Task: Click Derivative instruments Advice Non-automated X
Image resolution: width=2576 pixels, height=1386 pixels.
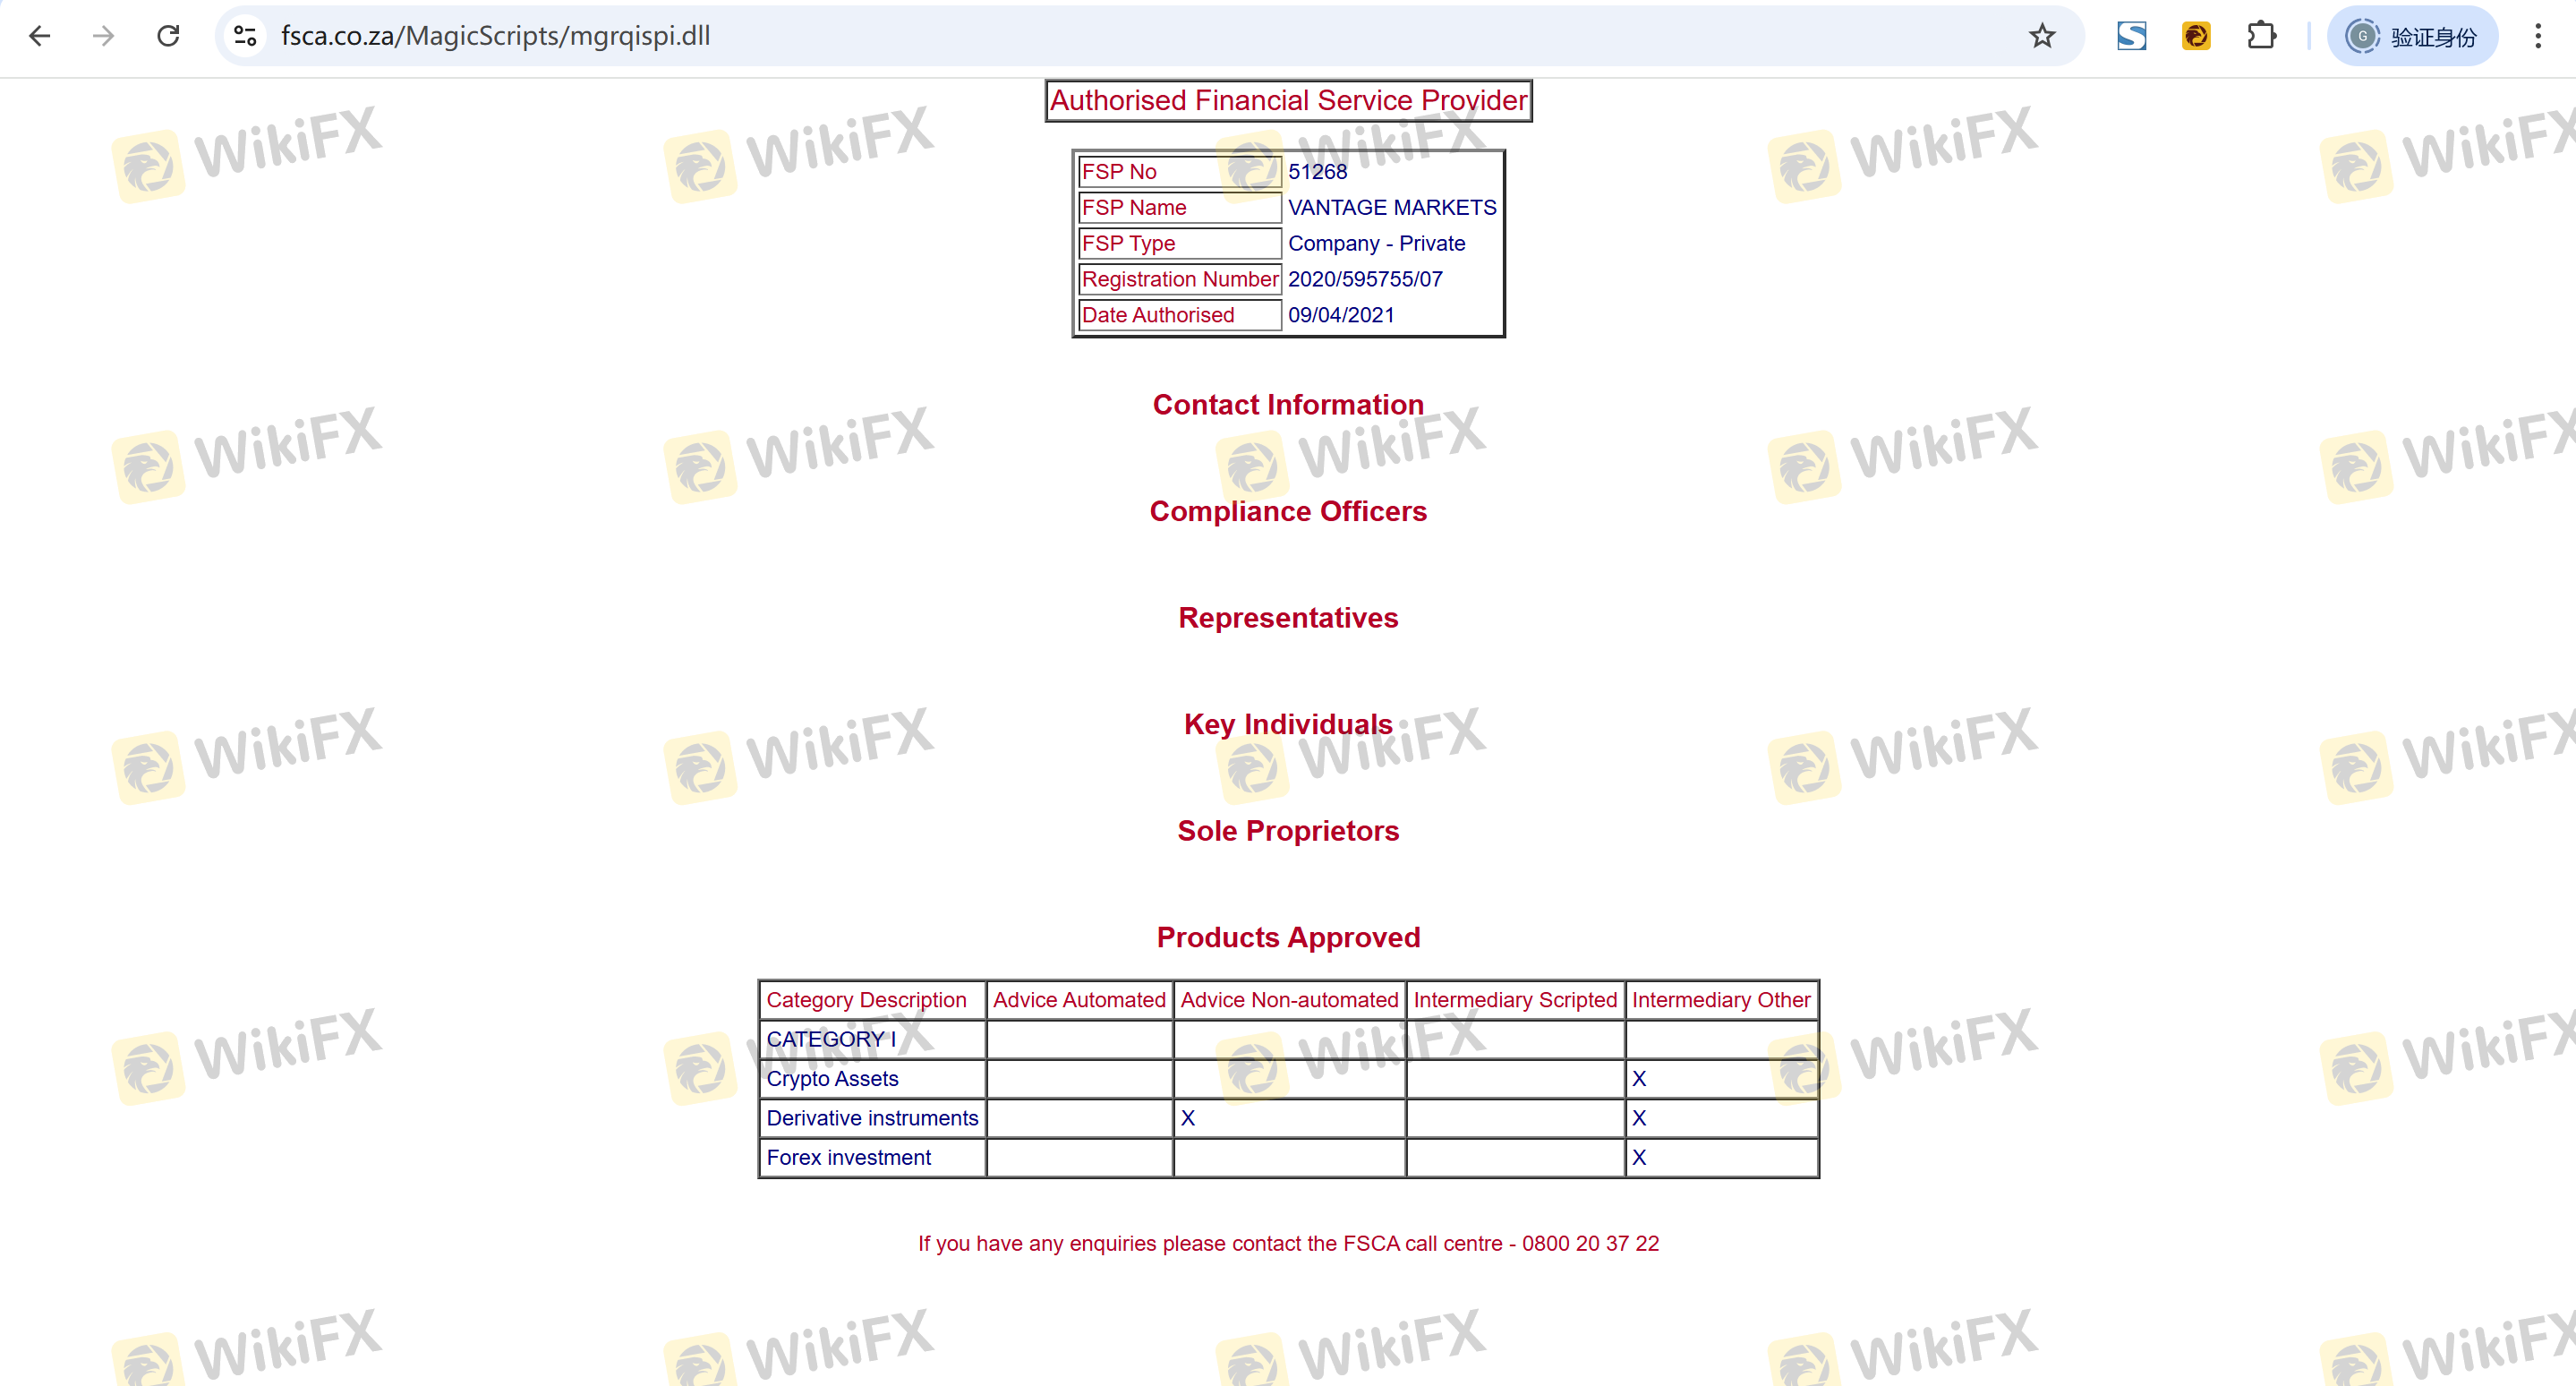Action: pyautogui.click(x=1187, y=1118)
